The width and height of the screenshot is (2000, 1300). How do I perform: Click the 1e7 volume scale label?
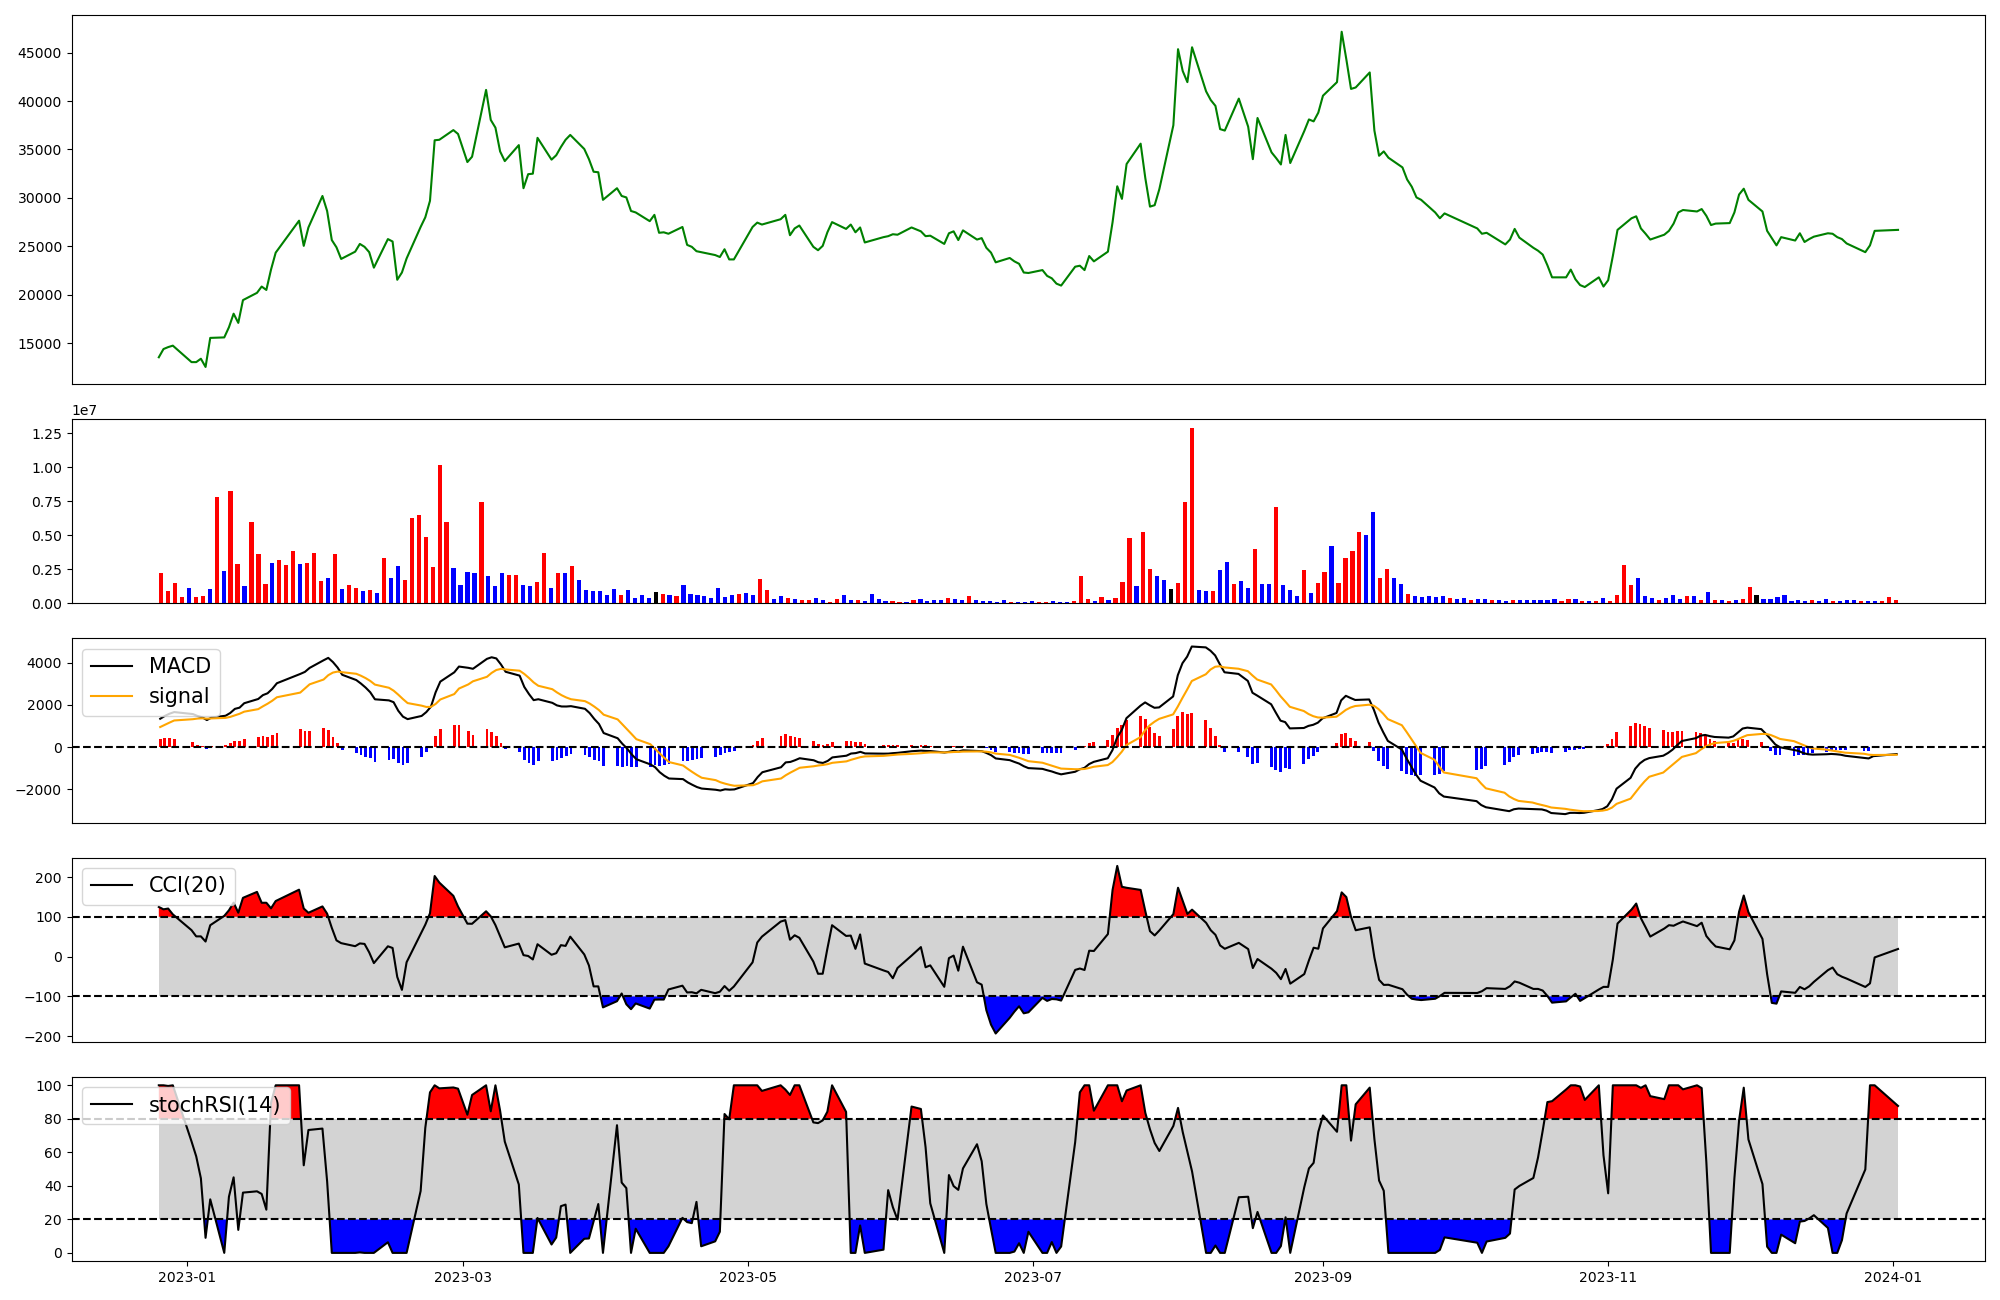pyautogui.click(x=85, y=410)
